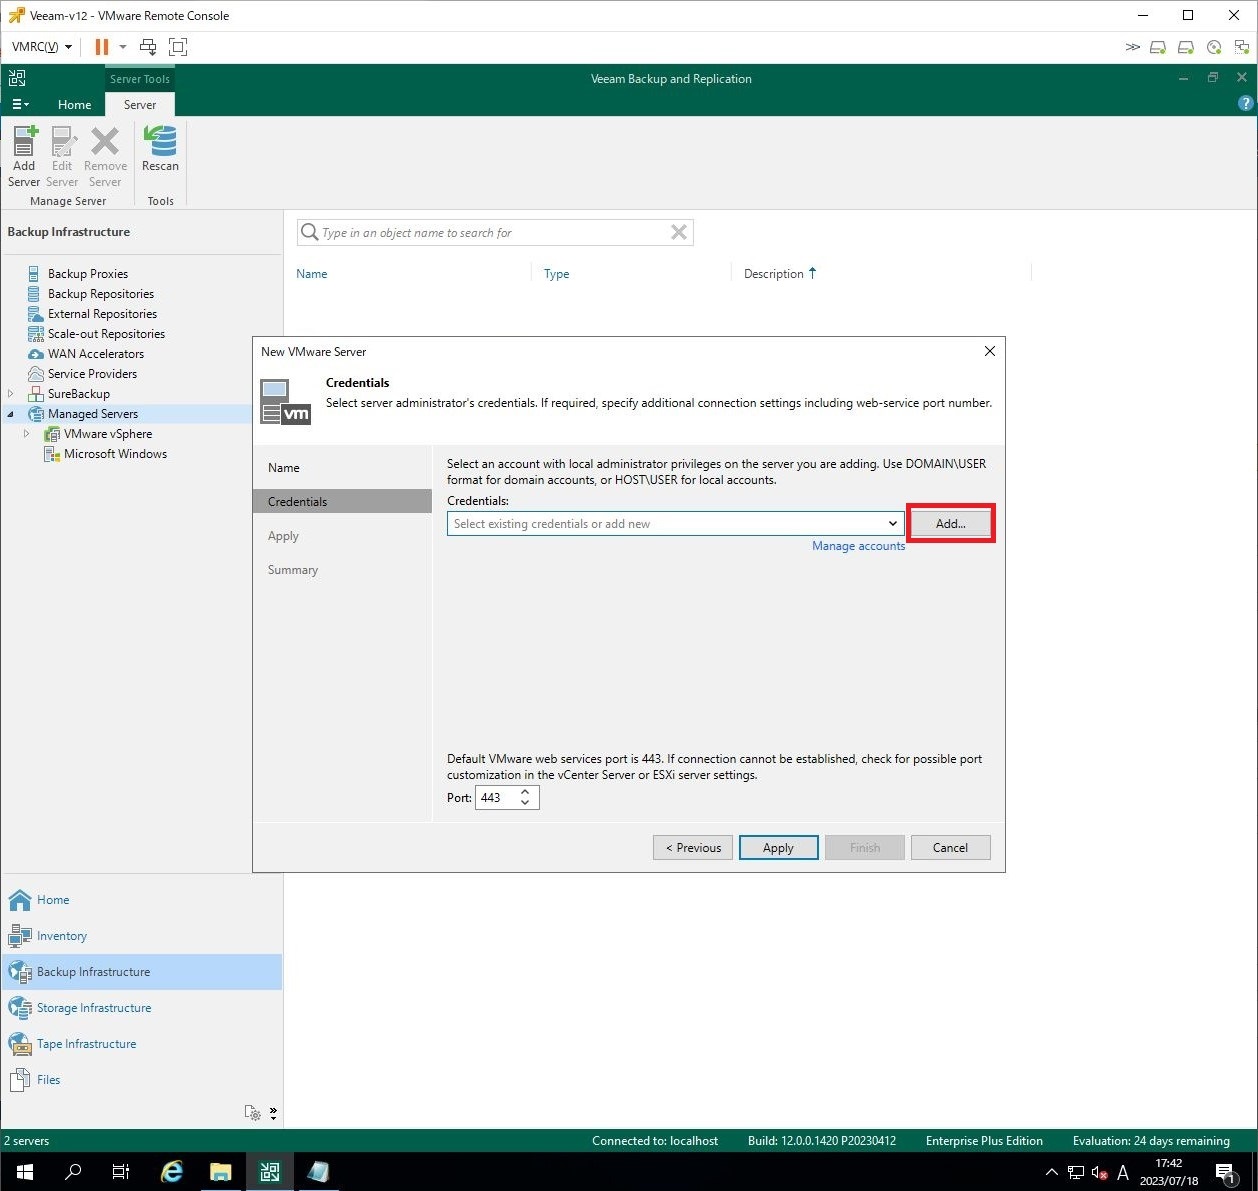This screenshot has width=1258, height=1191.
Task: Increase the port value with up arrow
Action: click(x=525, y=792)
